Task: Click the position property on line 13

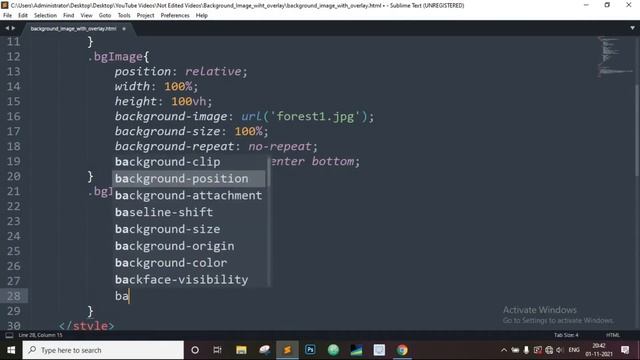Action: (x=143, y=72)
